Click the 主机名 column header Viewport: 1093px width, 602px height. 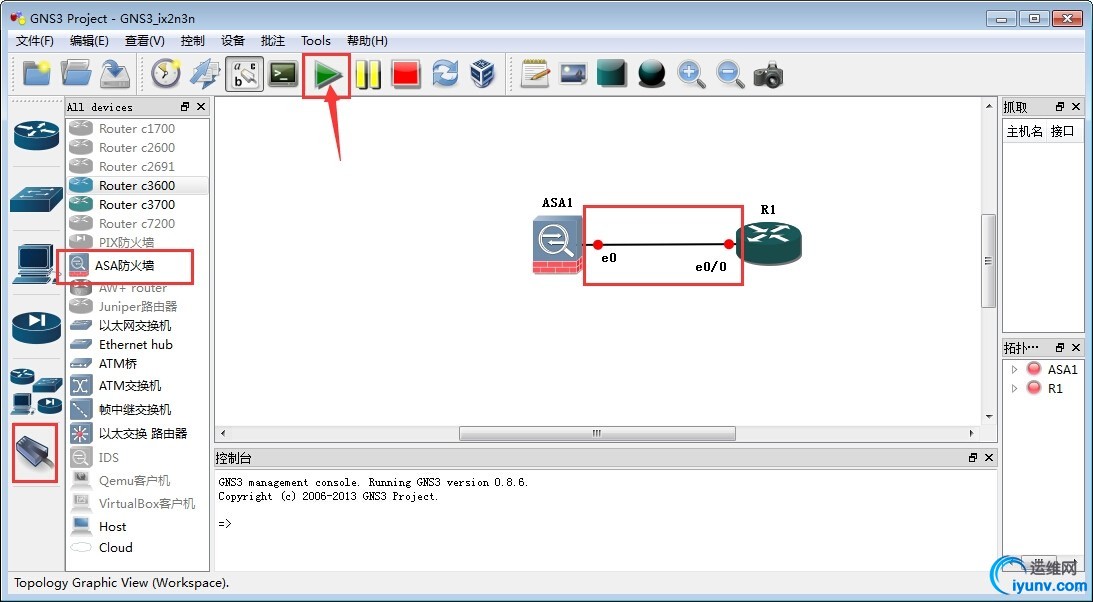(x=1024, y=131)
